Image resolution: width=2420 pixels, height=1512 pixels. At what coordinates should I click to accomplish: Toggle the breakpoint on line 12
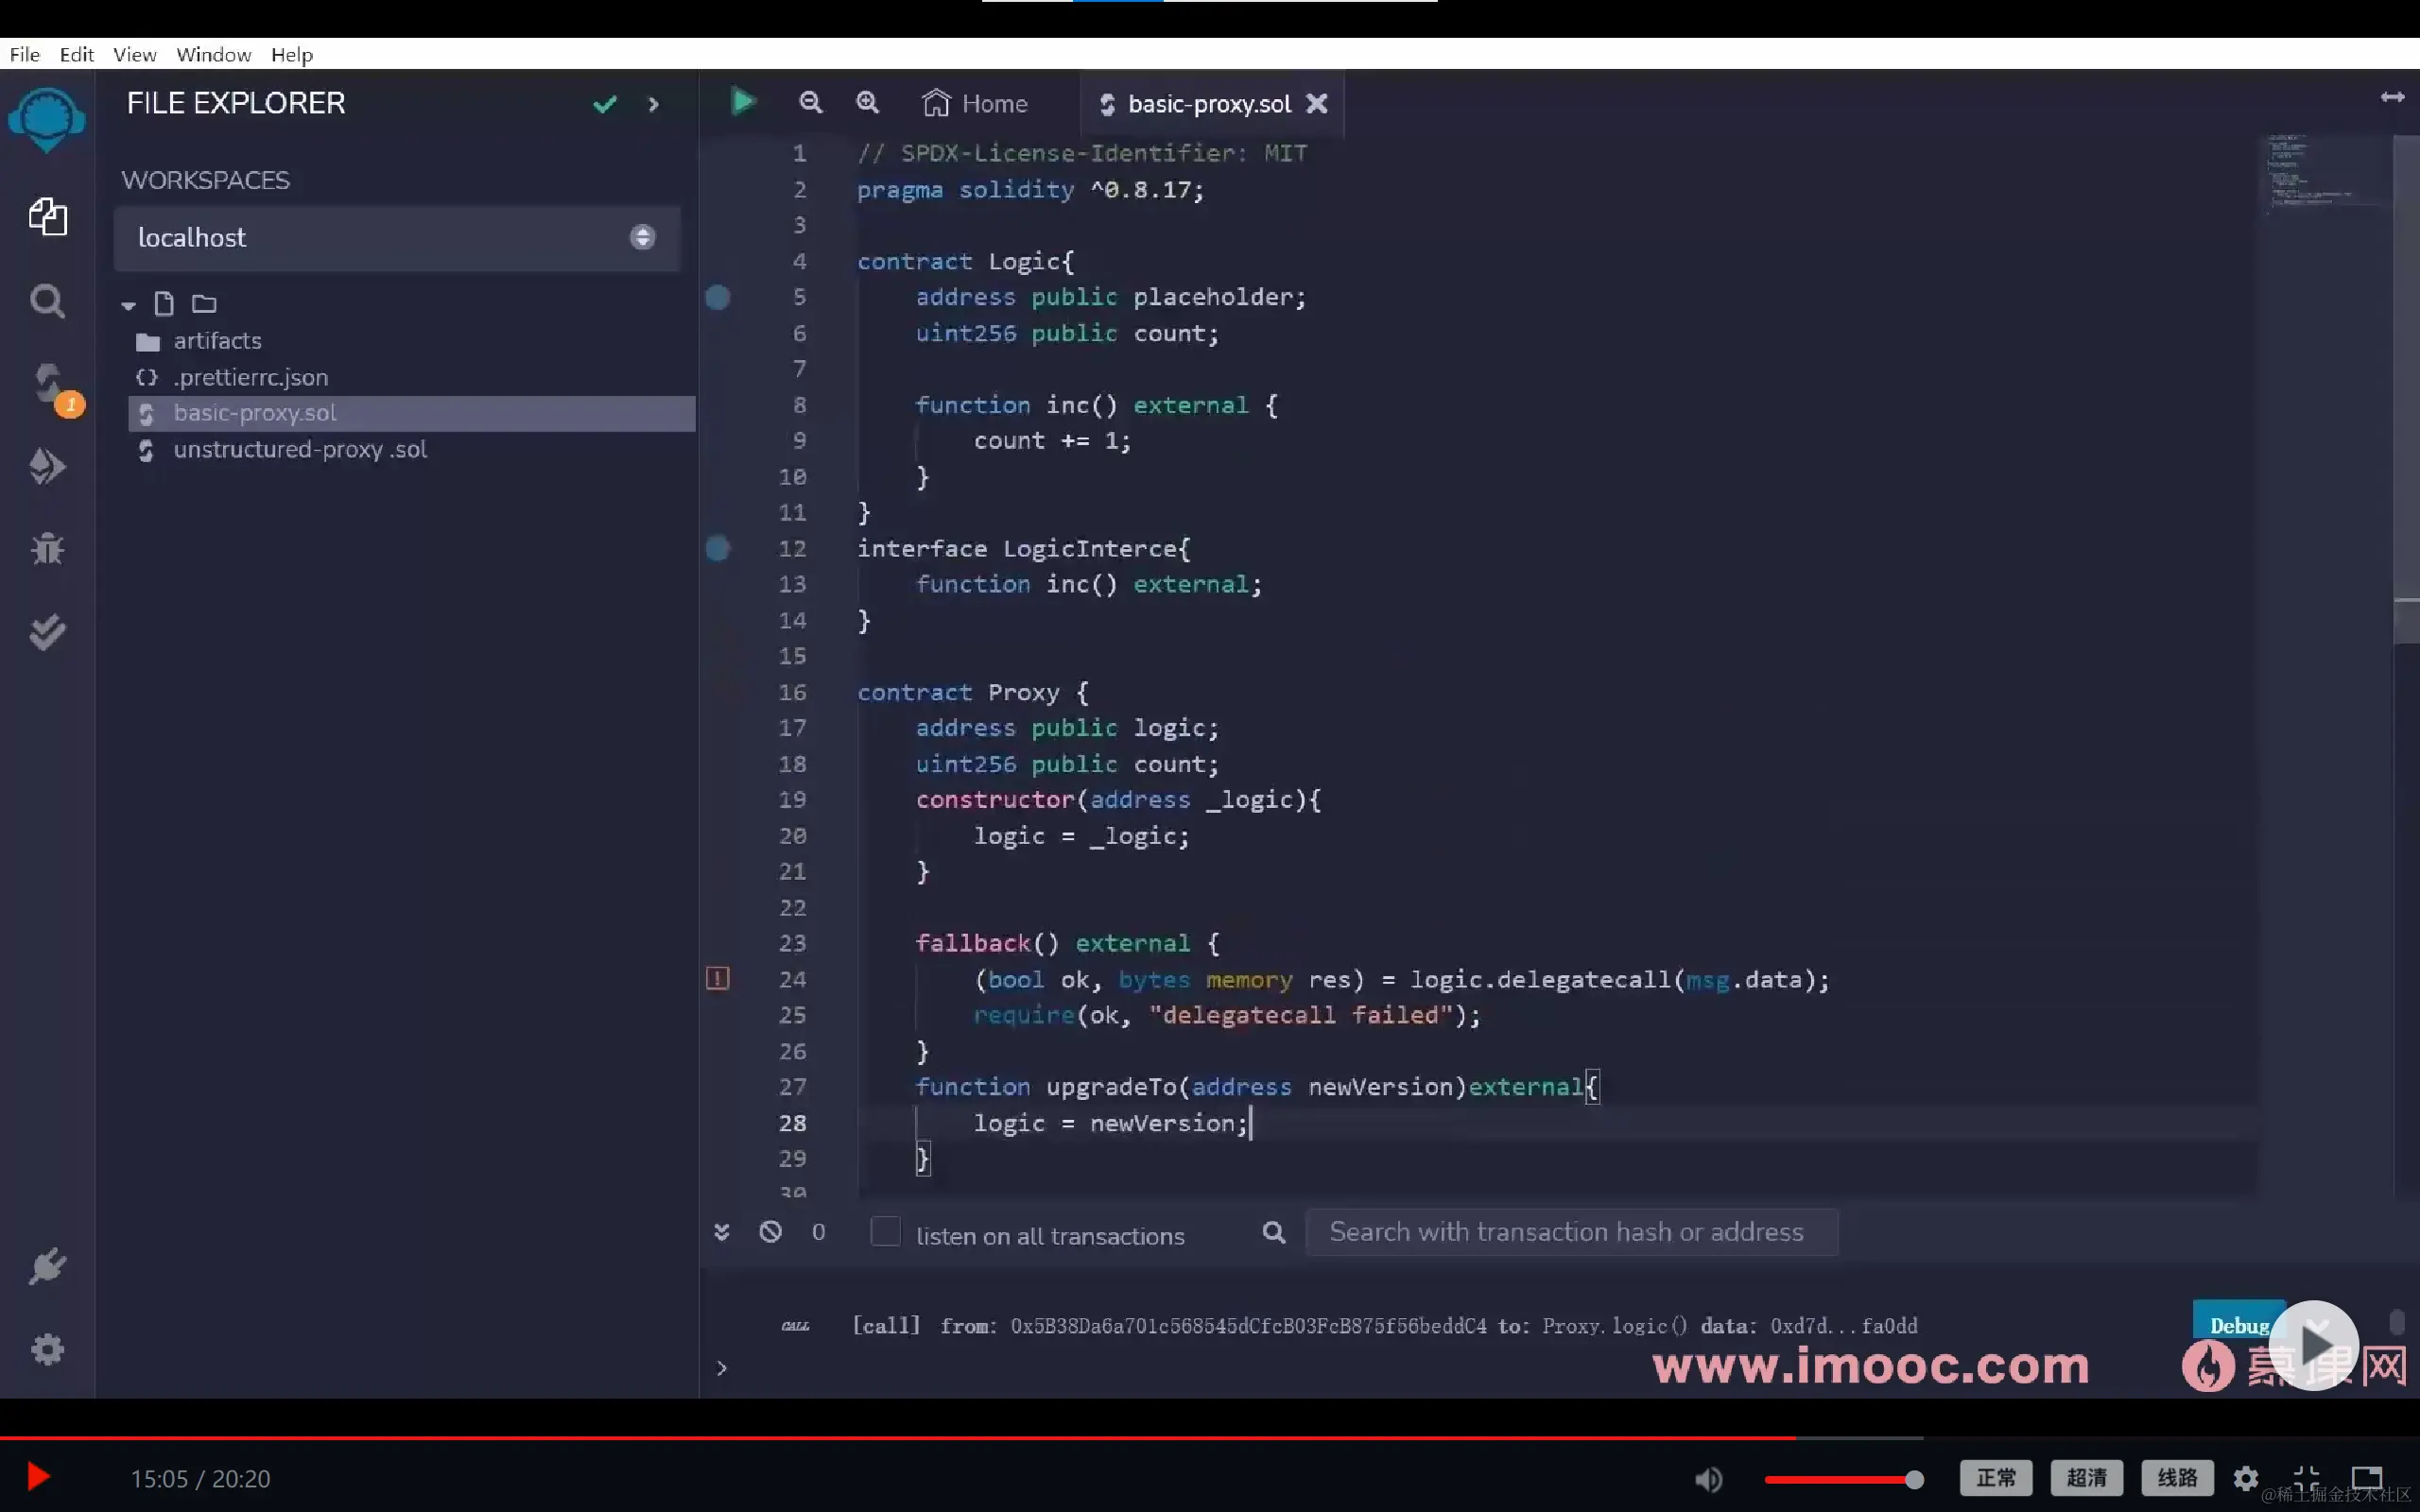718,548
